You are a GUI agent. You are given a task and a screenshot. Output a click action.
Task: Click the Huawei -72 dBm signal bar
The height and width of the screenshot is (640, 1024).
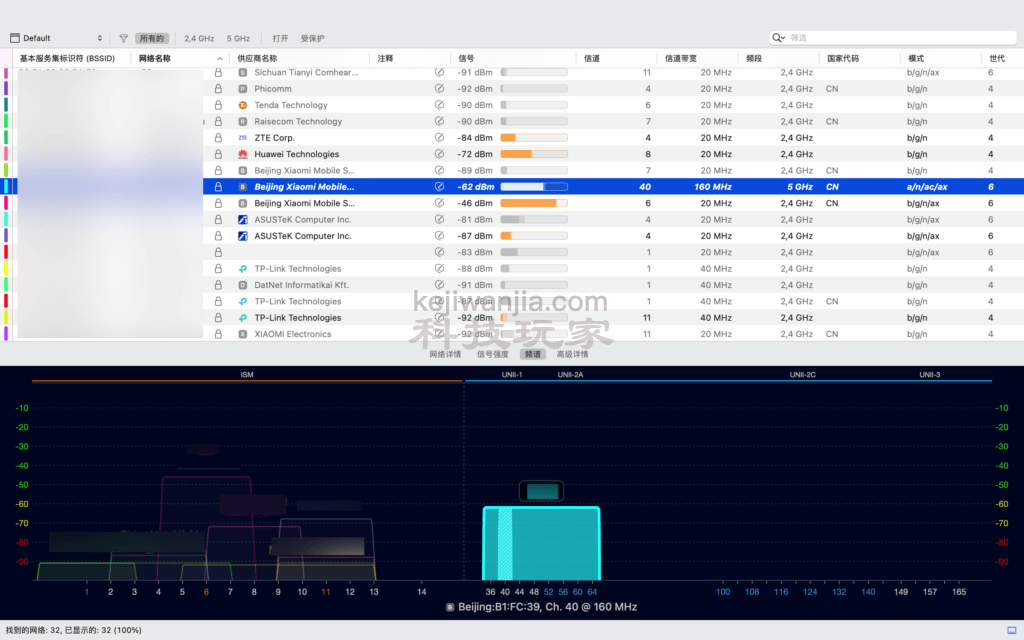coord(534,154)
